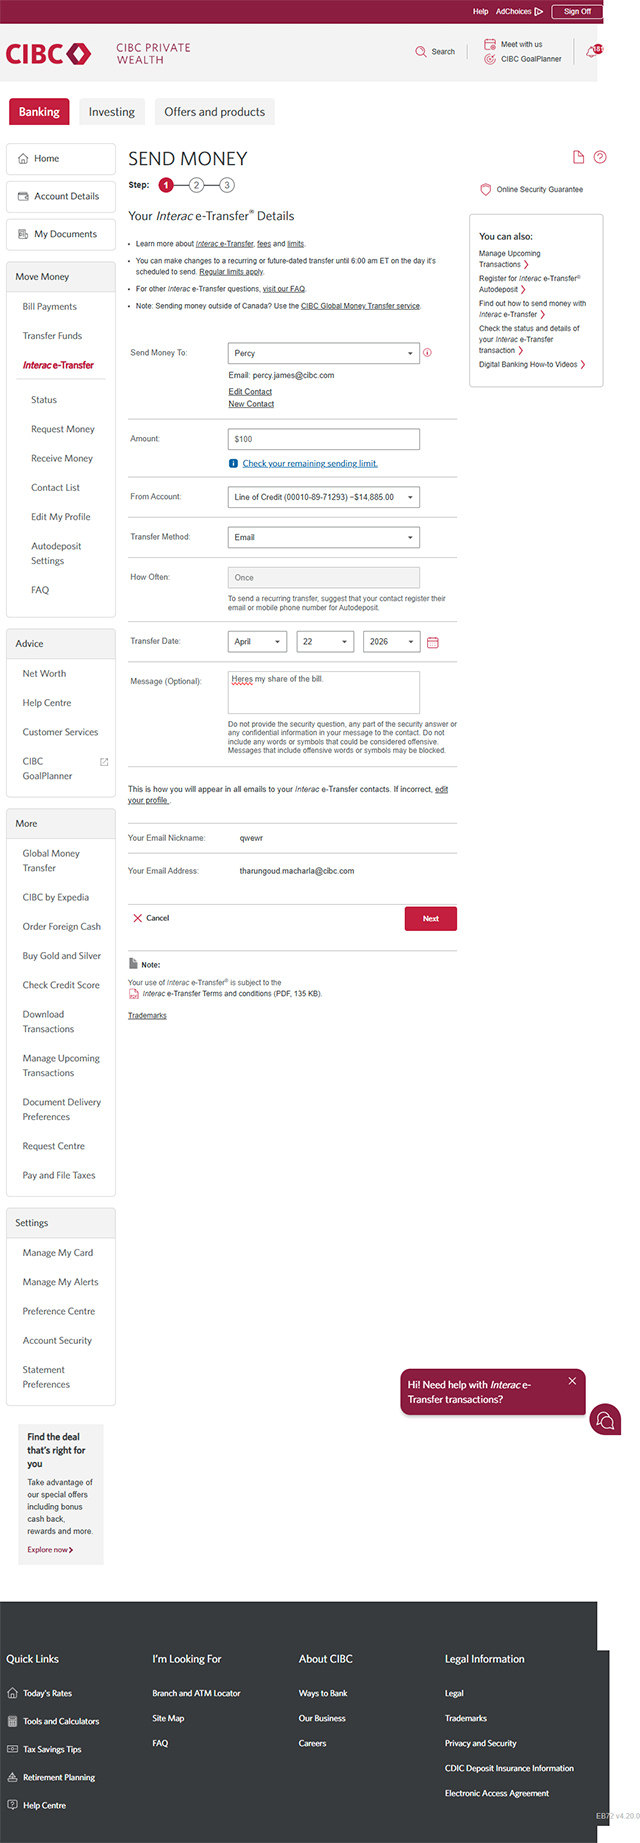The image size is (640, 1843).
Task: Click the Help link in top bar
Action: pyautogui.click(x=480, y=12)
